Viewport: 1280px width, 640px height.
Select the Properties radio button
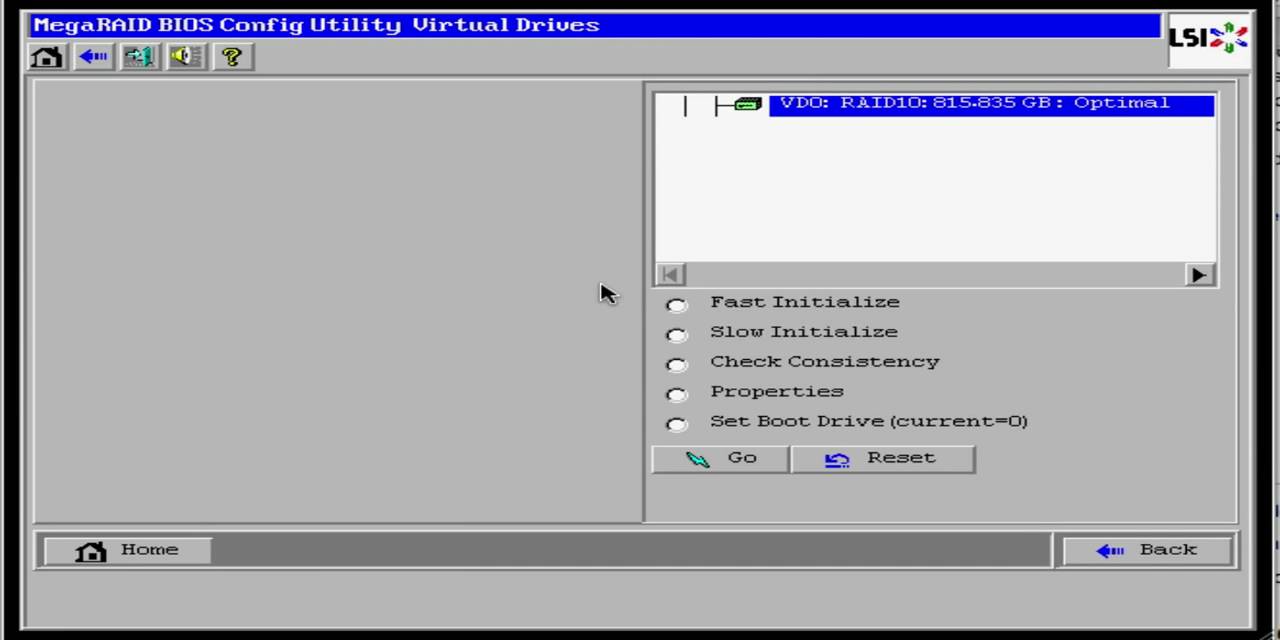pos(677,395)
